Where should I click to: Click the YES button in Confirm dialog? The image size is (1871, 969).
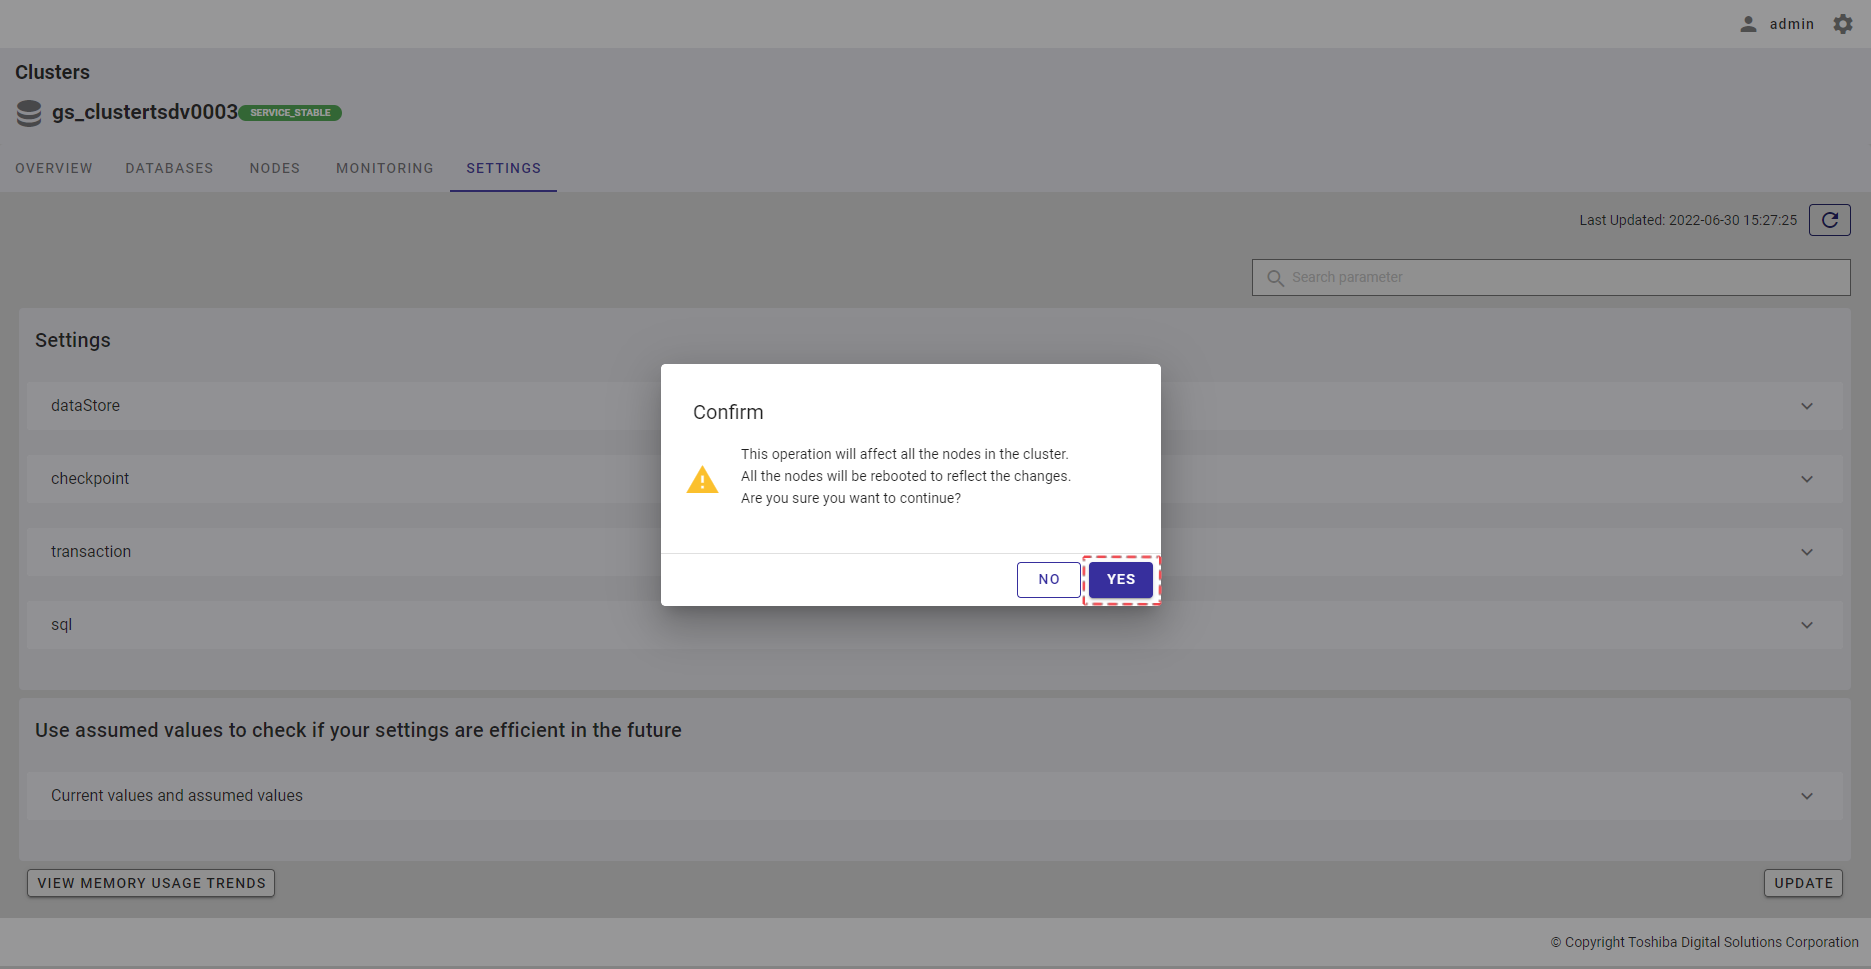[x=1120, y=580]
